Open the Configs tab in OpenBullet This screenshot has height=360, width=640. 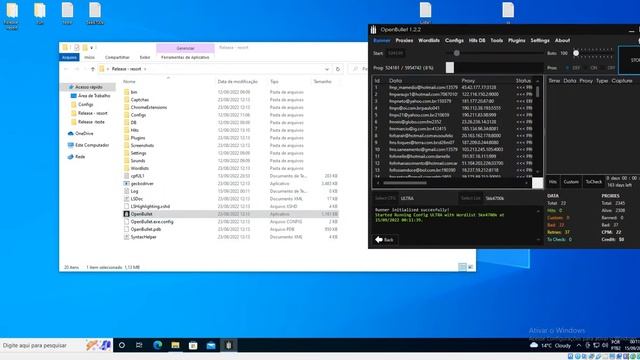pos(454,40)
